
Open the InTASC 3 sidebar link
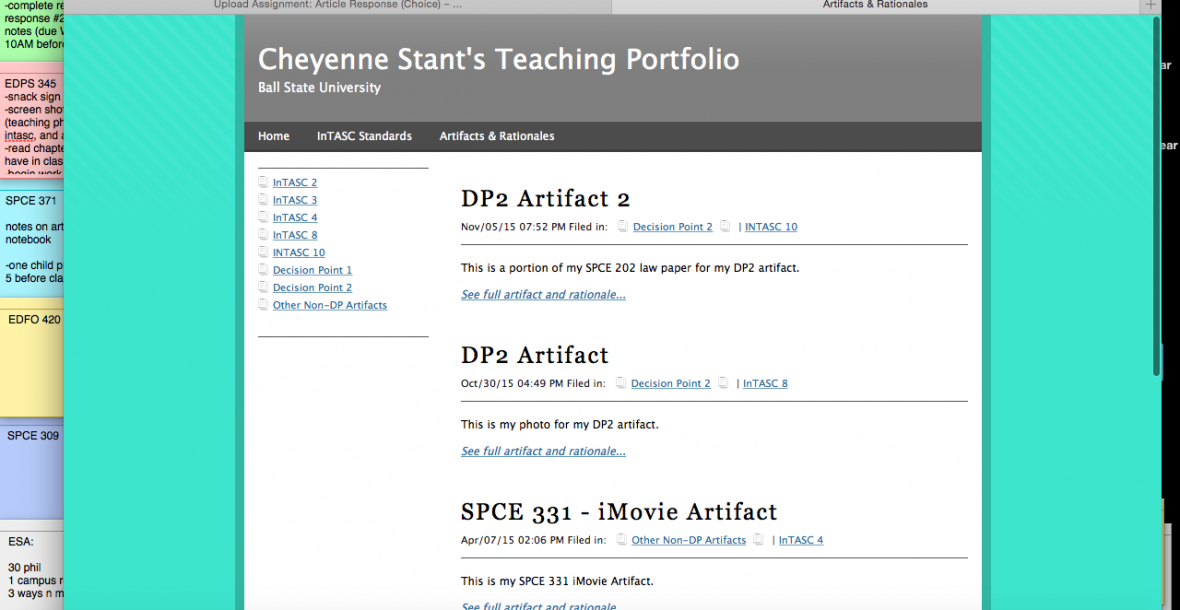tap(295, 200)
